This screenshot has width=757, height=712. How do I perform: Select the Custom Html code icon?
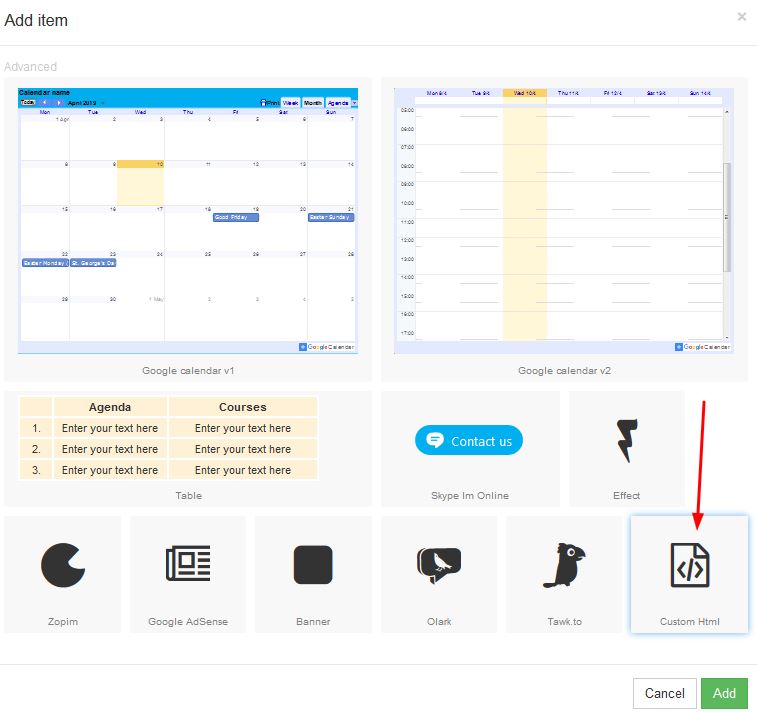[689, 565]
